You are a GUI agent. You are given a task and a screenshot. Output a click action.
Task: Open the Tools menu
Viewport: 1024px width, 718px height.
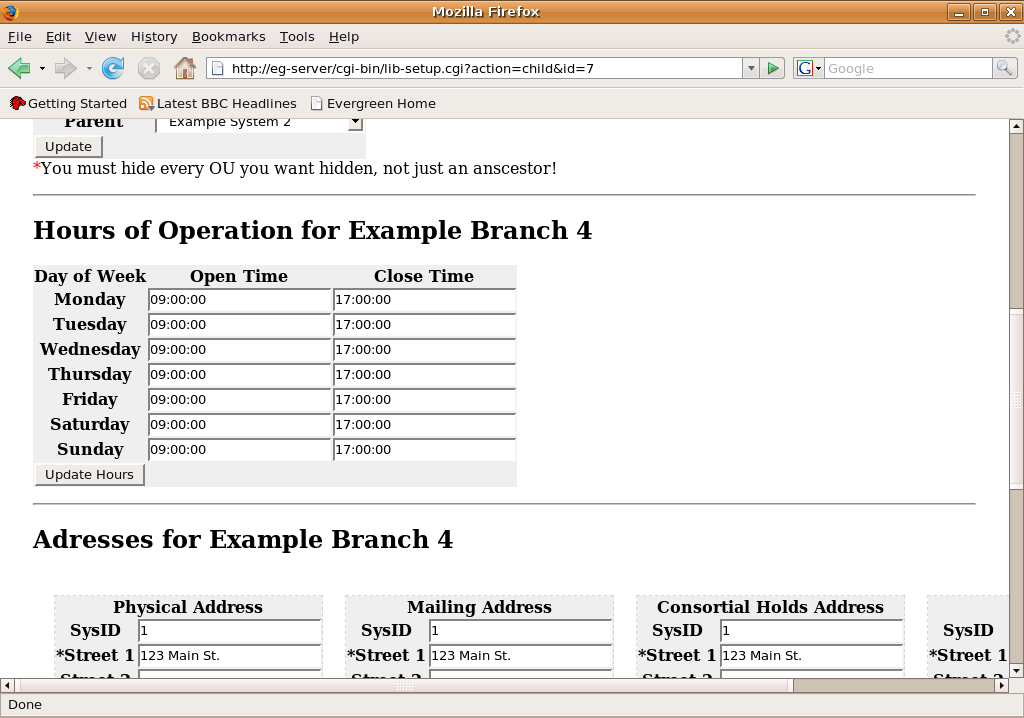tap(296, 36)
